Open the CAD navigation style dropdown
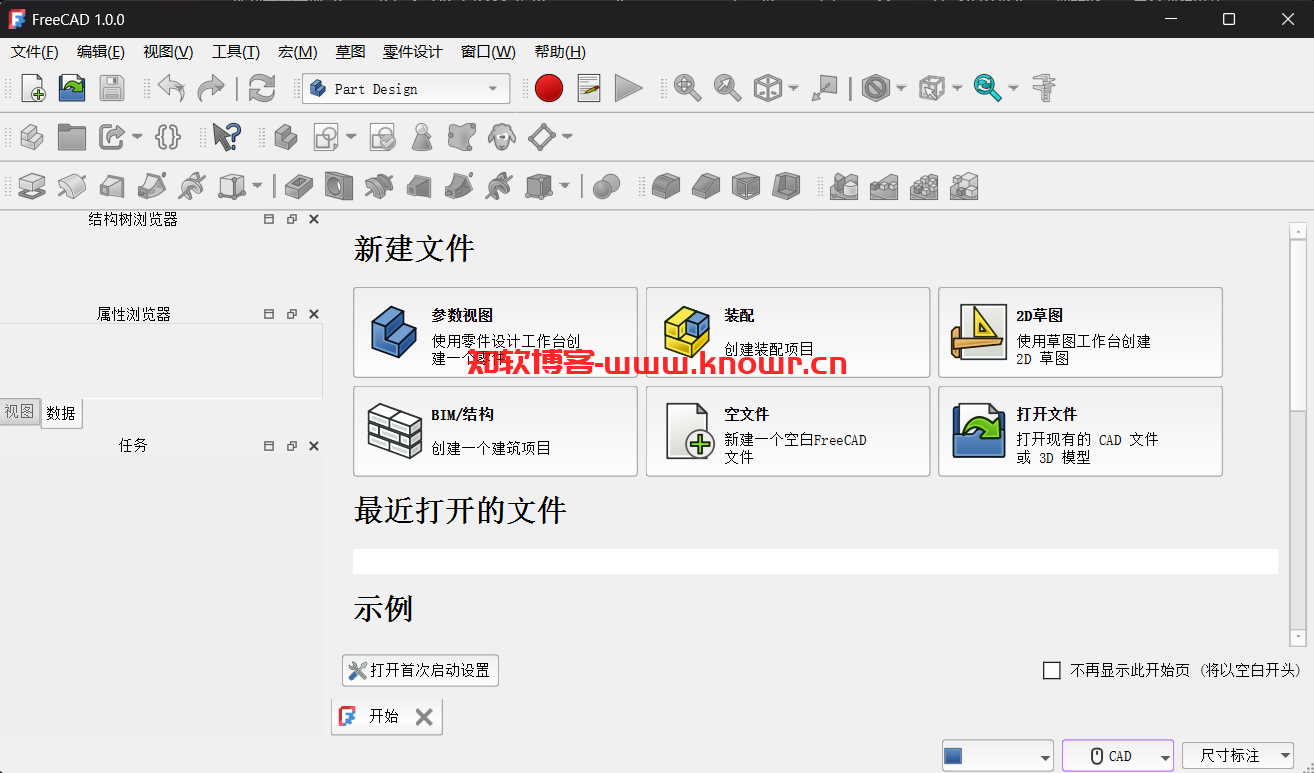This screenshot has width=1314, height=773. click(1118, 756)
